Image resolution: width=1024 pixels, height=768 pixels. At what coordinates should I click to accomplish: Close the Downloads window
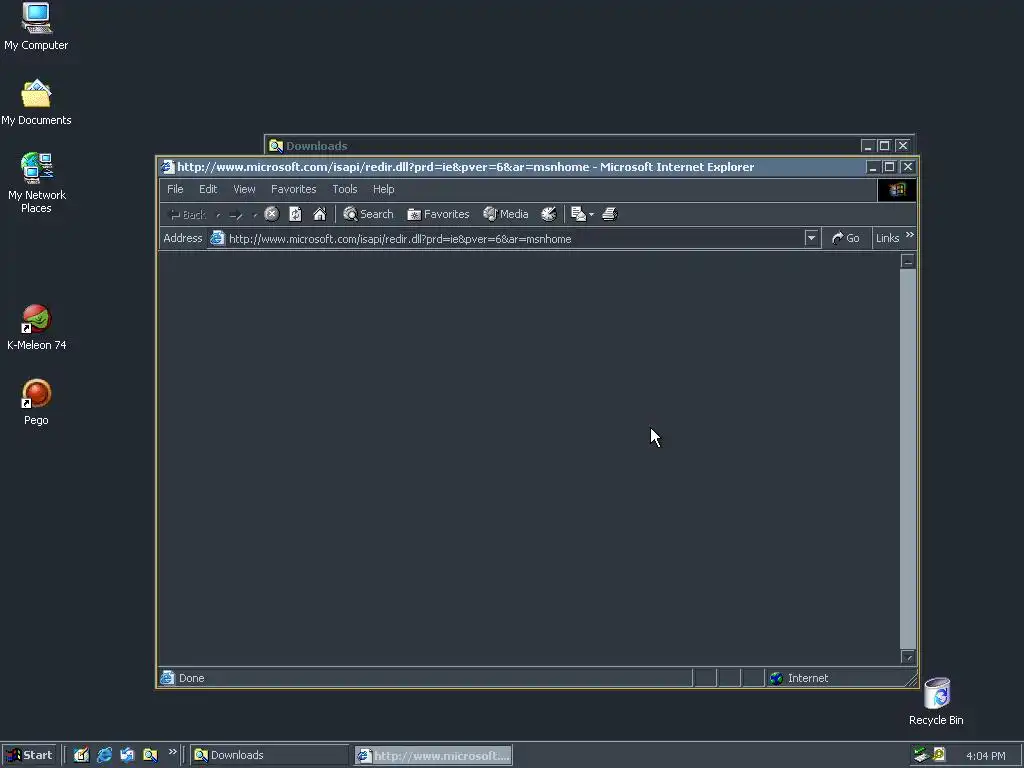903,146
